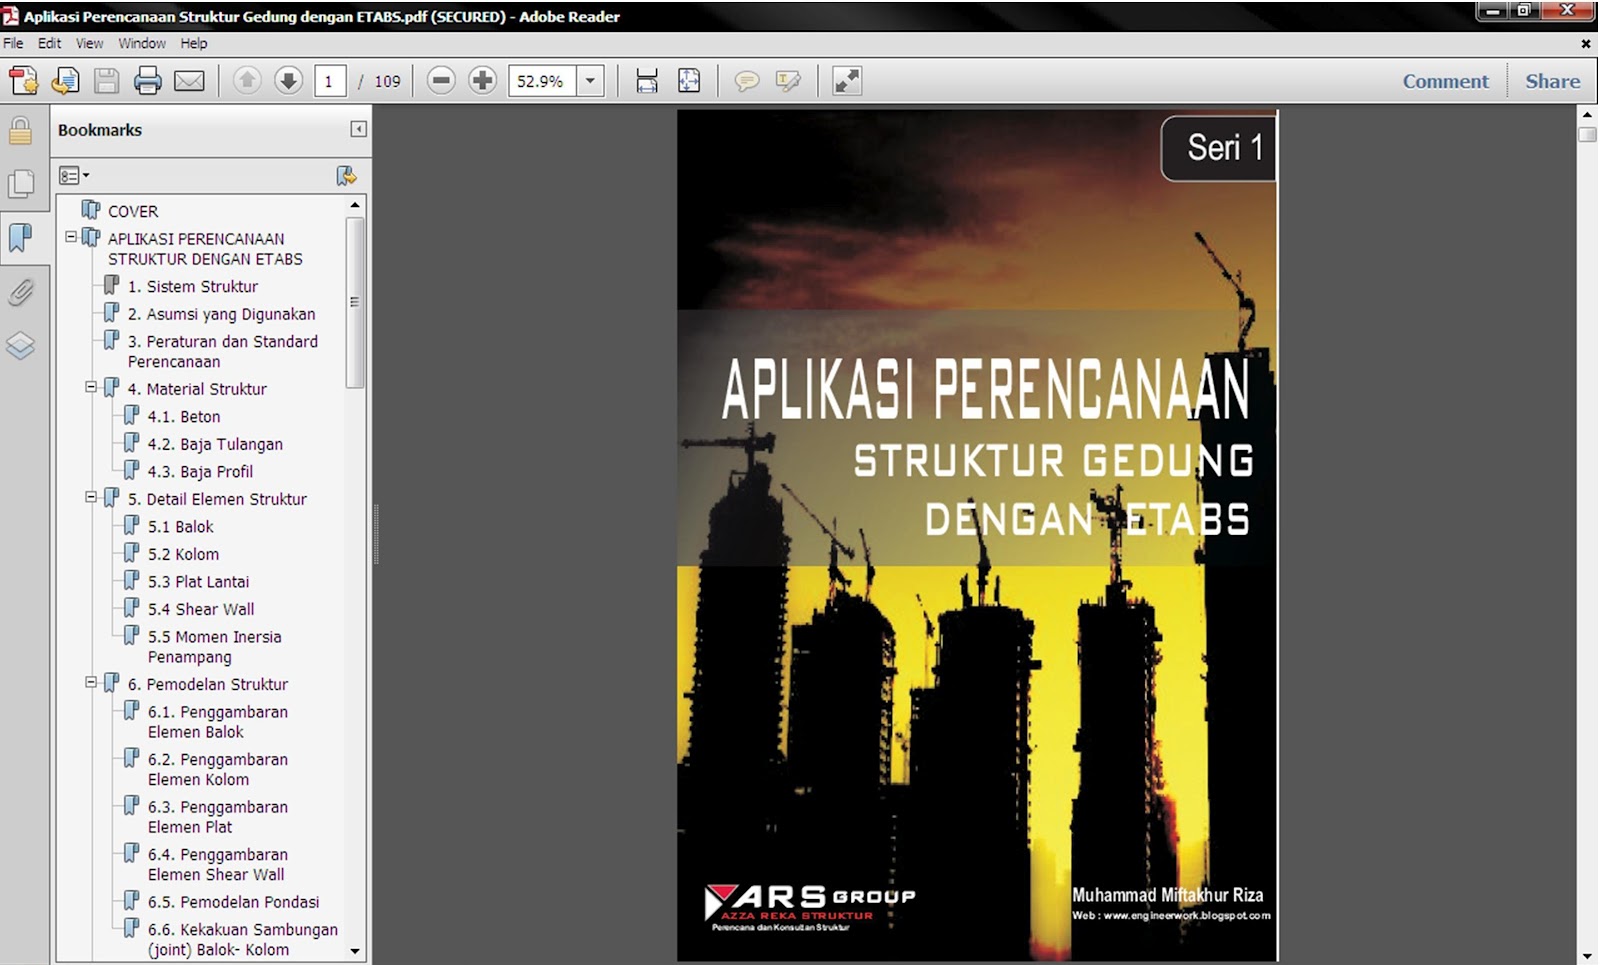Open 6.4. Penggambaran Elemen Shear Wall bookmark
This screenshot has height=965, width=1600.
tap(218, 864)
